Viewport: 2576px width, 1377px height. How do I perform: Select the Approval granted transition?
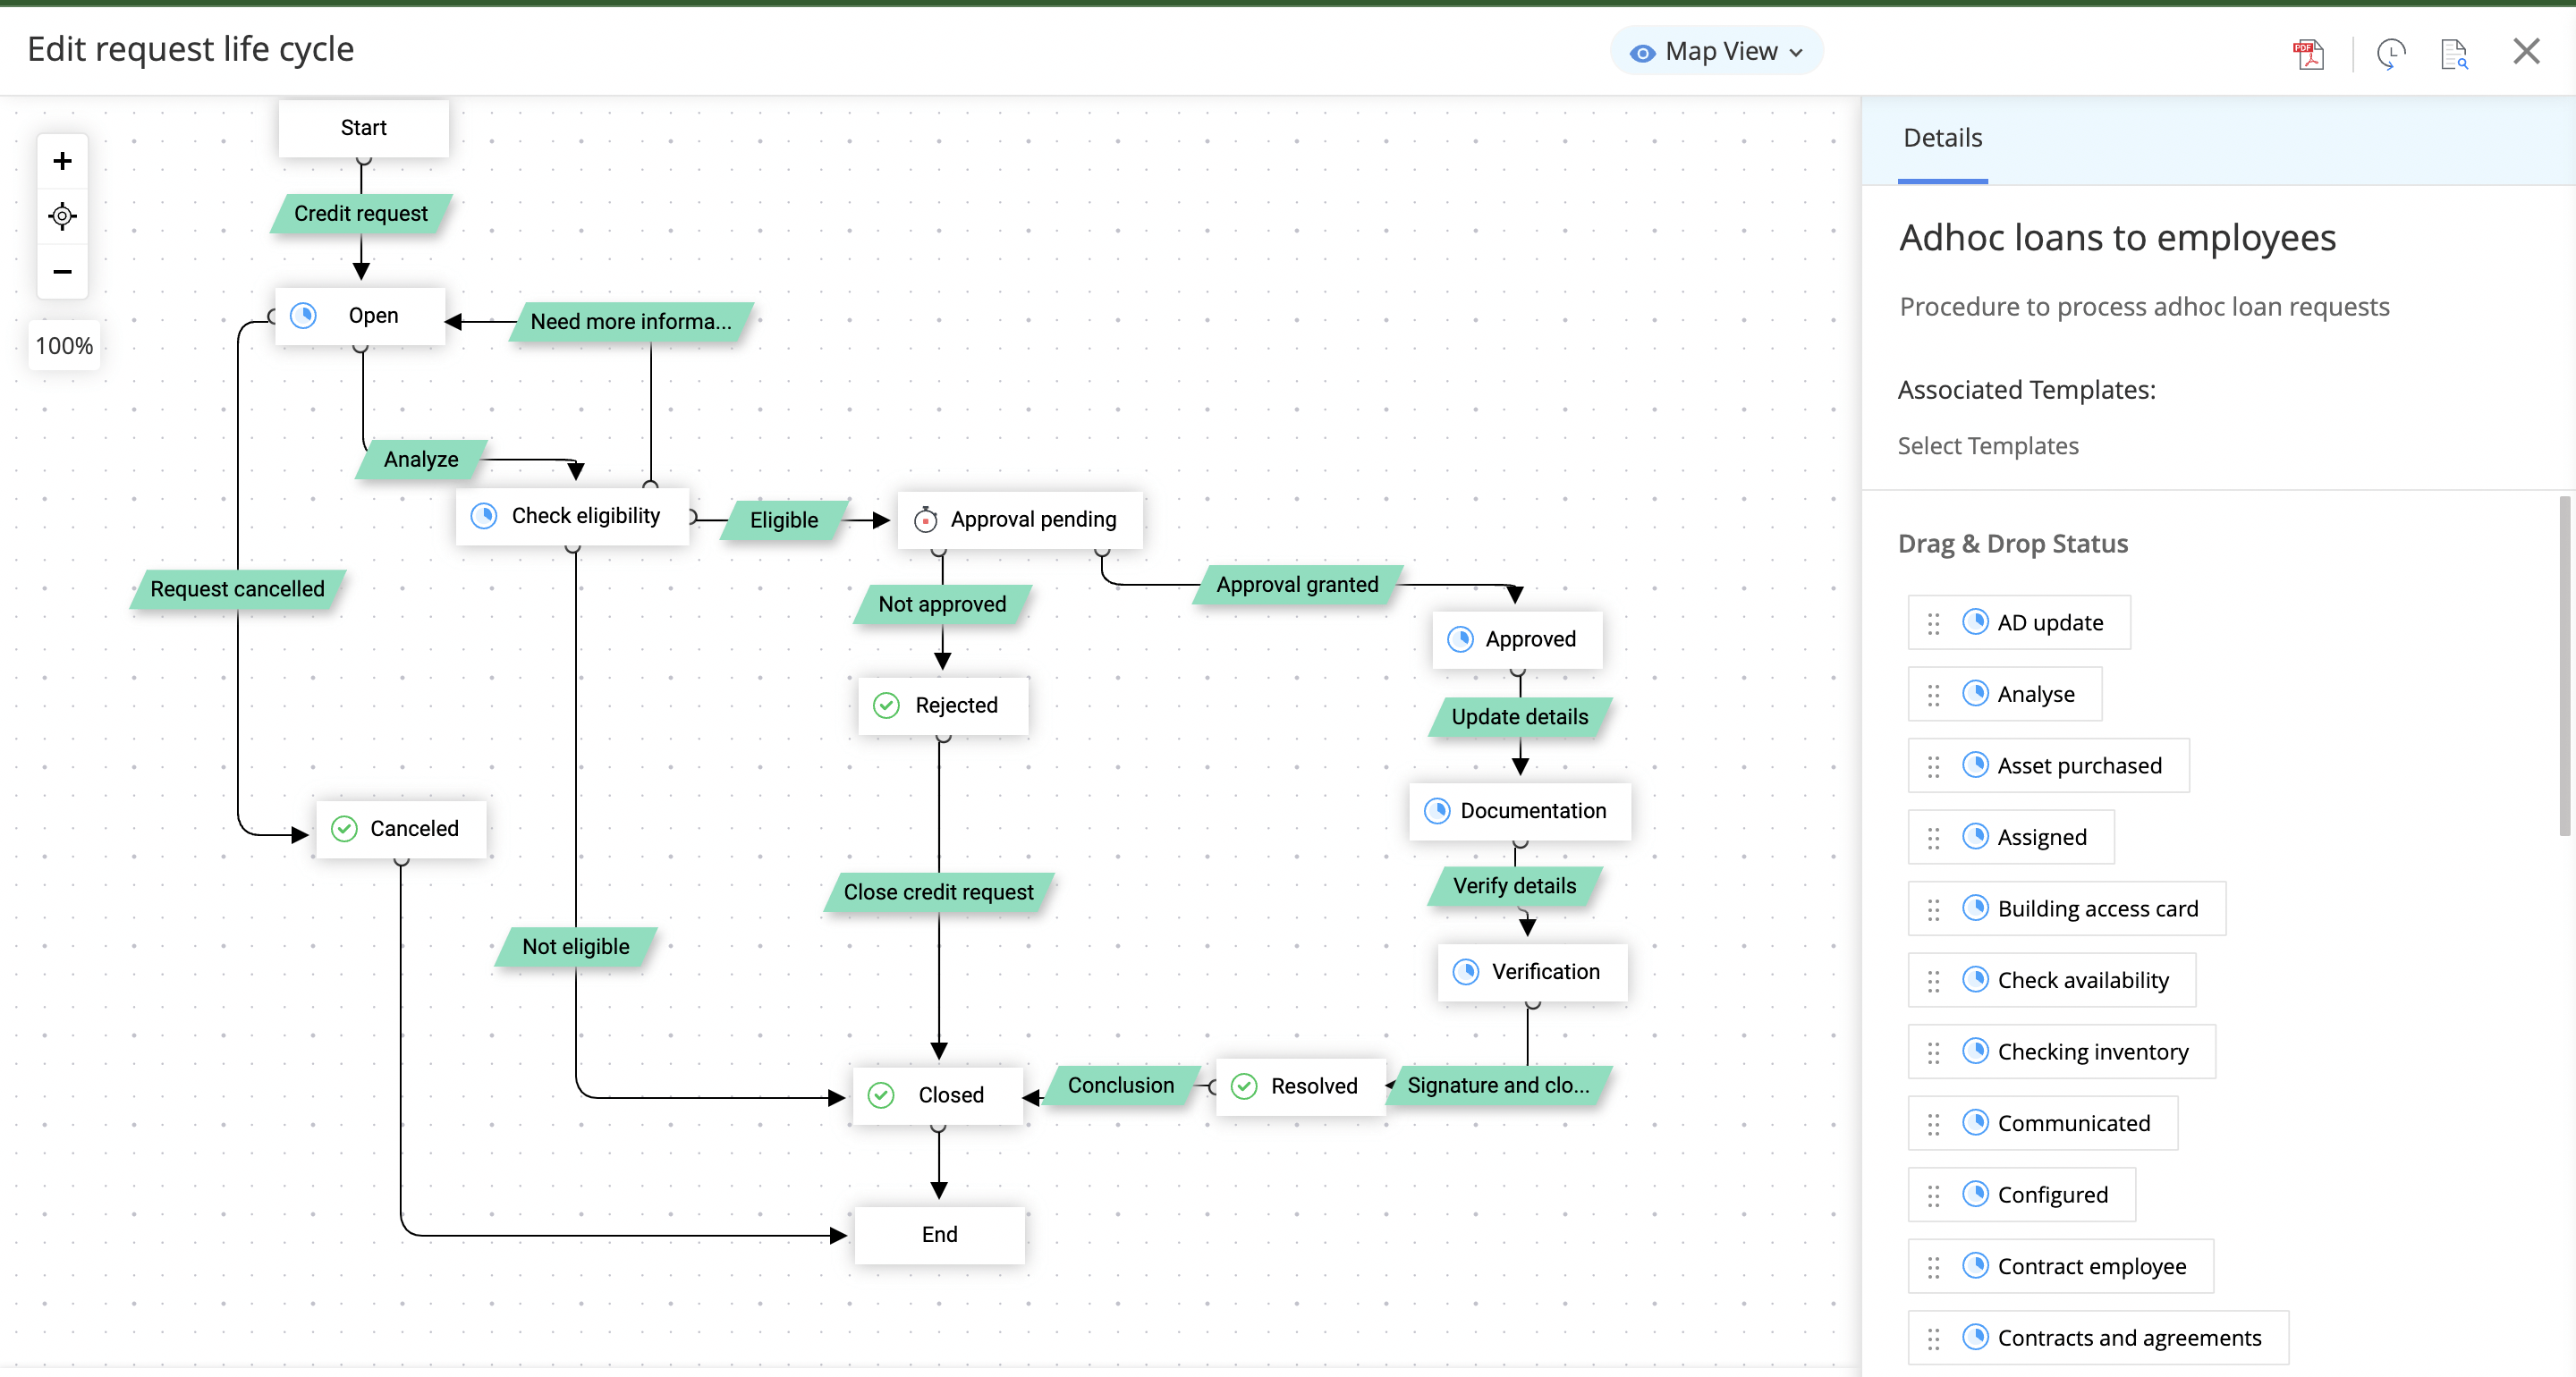(1296, 585)
